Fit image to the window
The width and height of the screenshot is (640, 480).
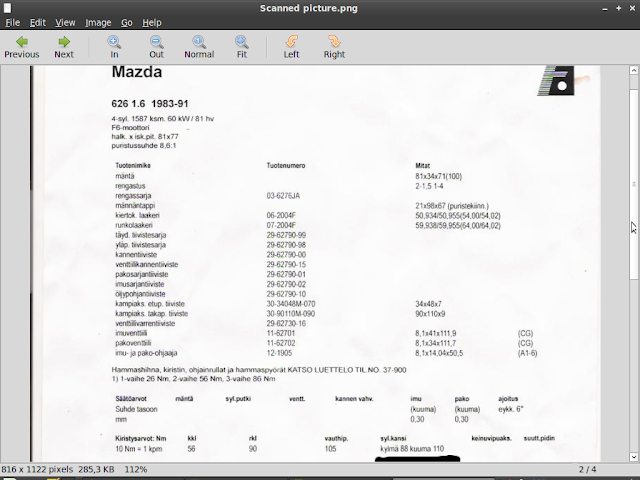pos(242,47)
